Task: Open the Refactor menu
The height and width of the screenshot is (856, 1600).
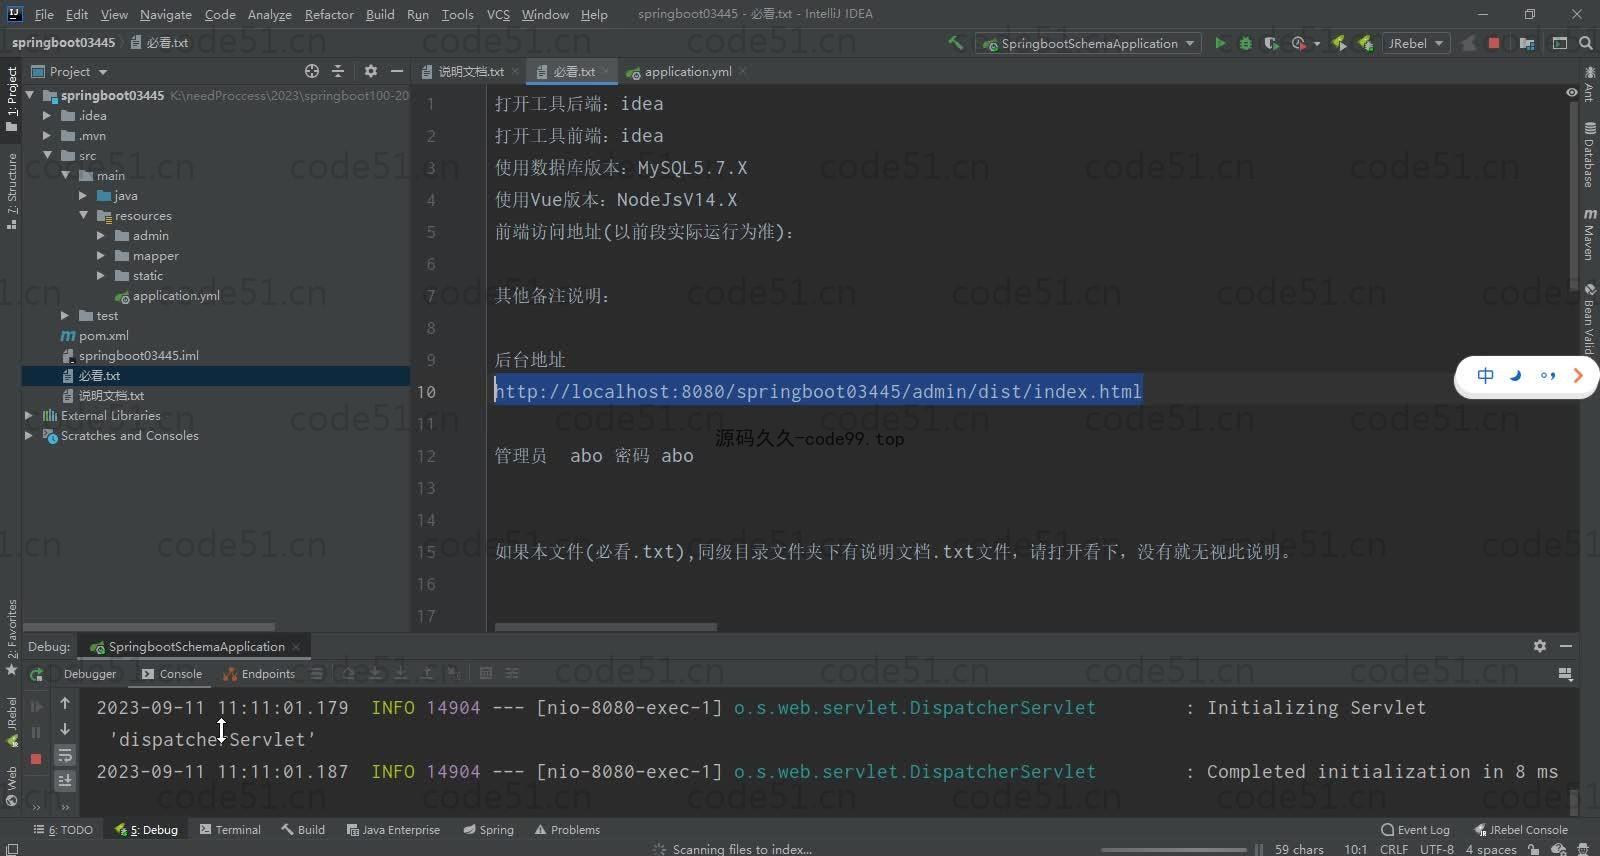Action: pyautogui.click(x=329, y=14)
